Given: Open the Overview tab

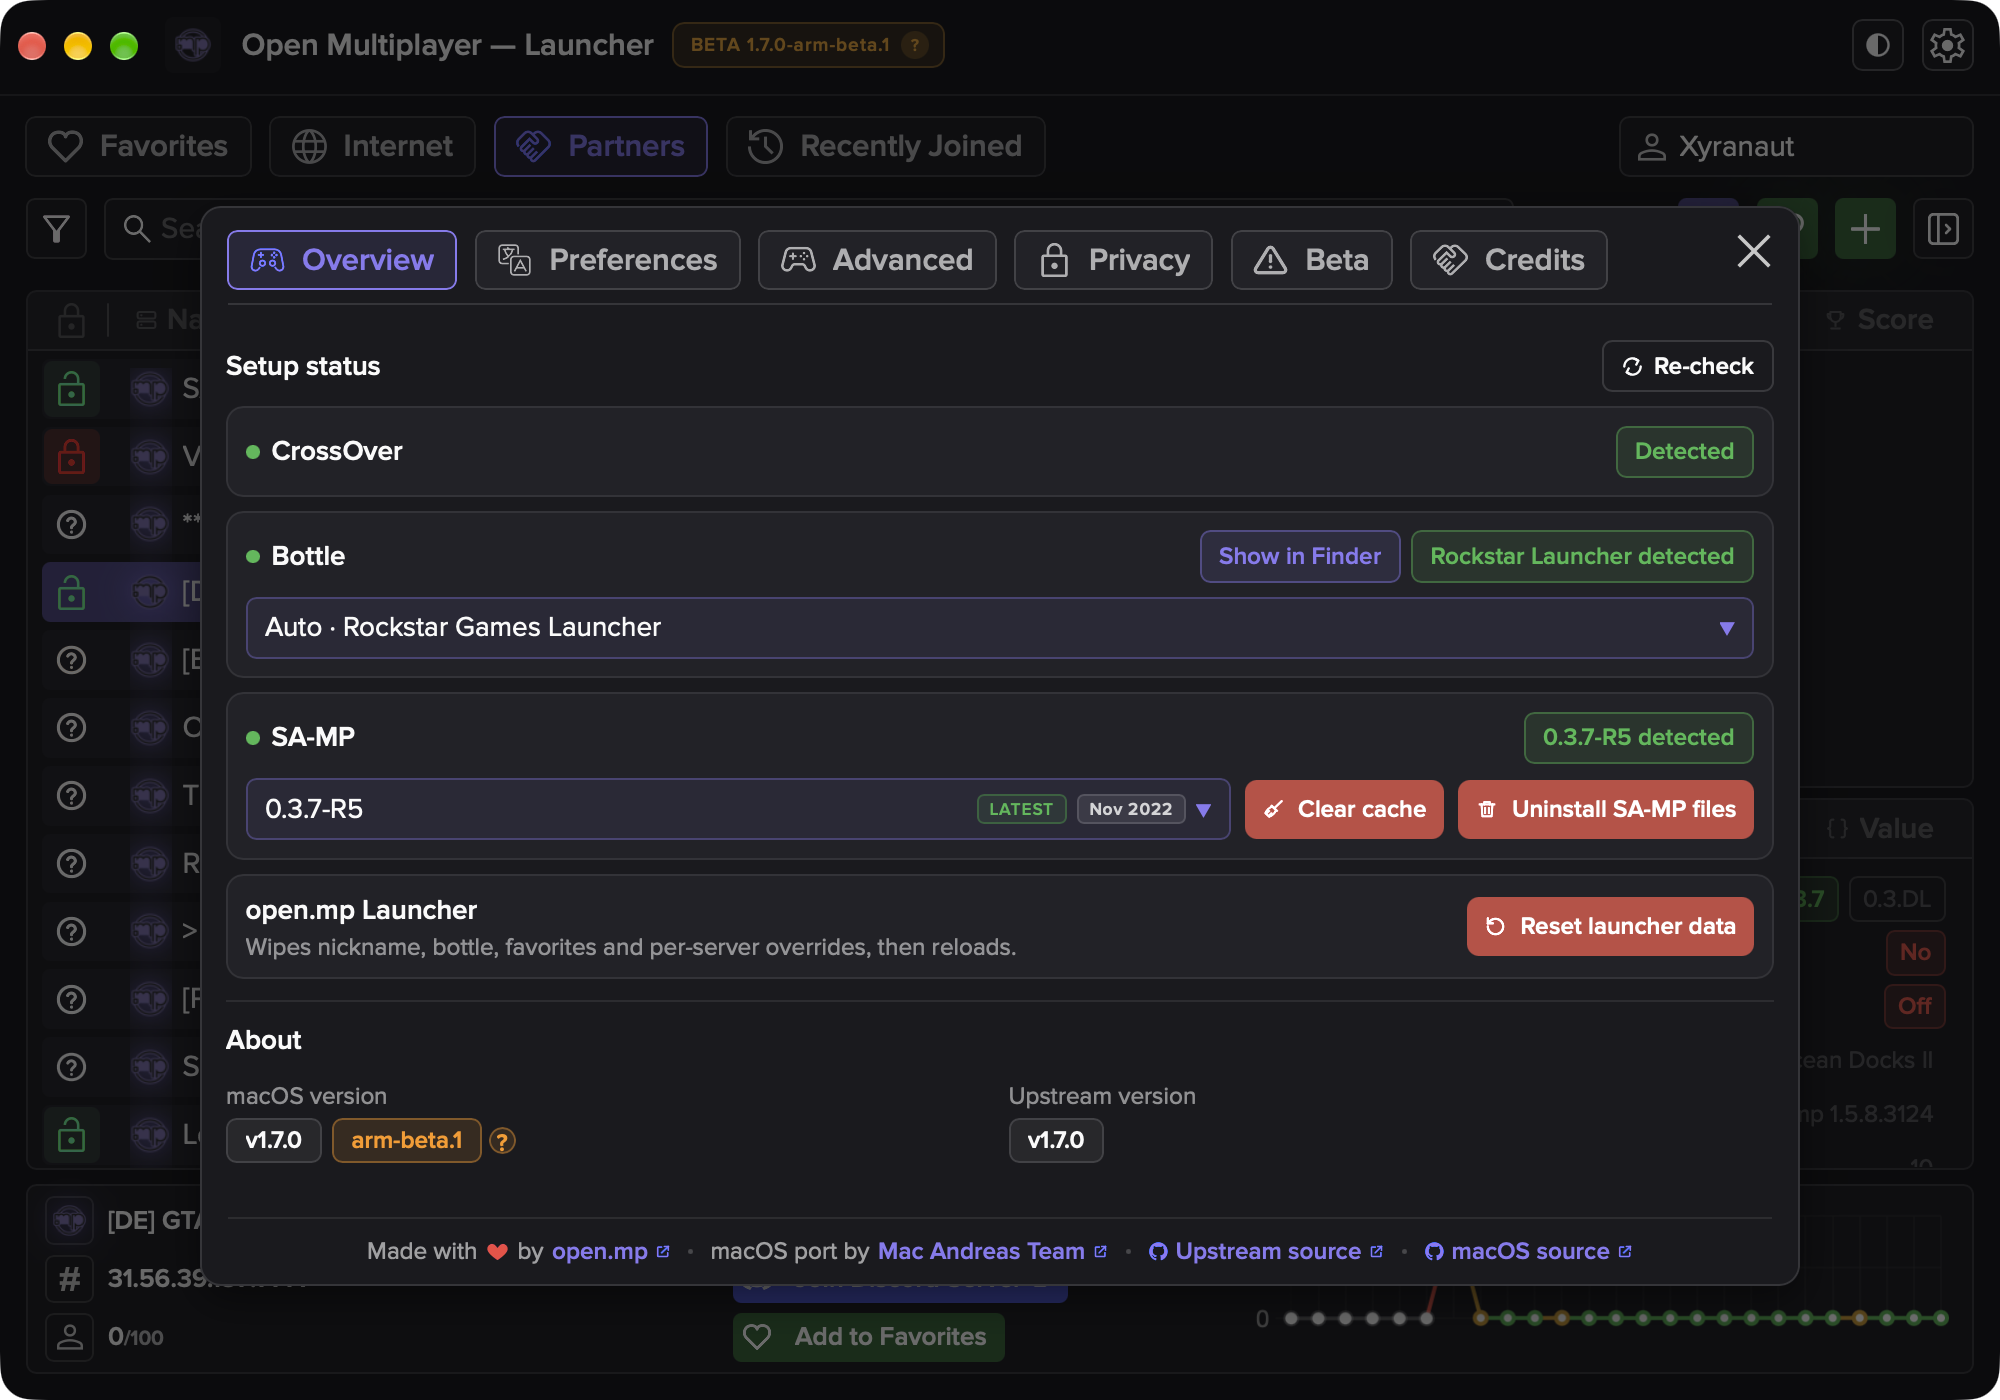Looking at the screenshot, I should pos(342,260).
